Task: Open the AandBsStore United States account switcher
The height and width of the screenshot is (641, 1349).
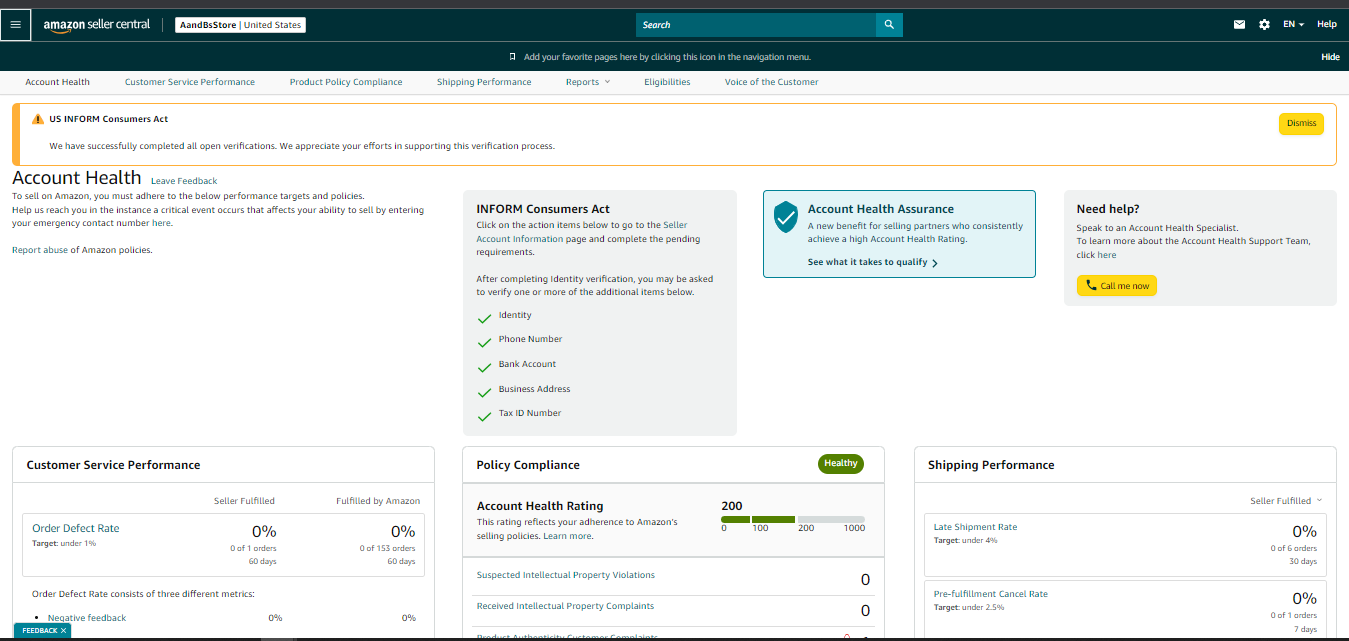Action: point(240,25)
